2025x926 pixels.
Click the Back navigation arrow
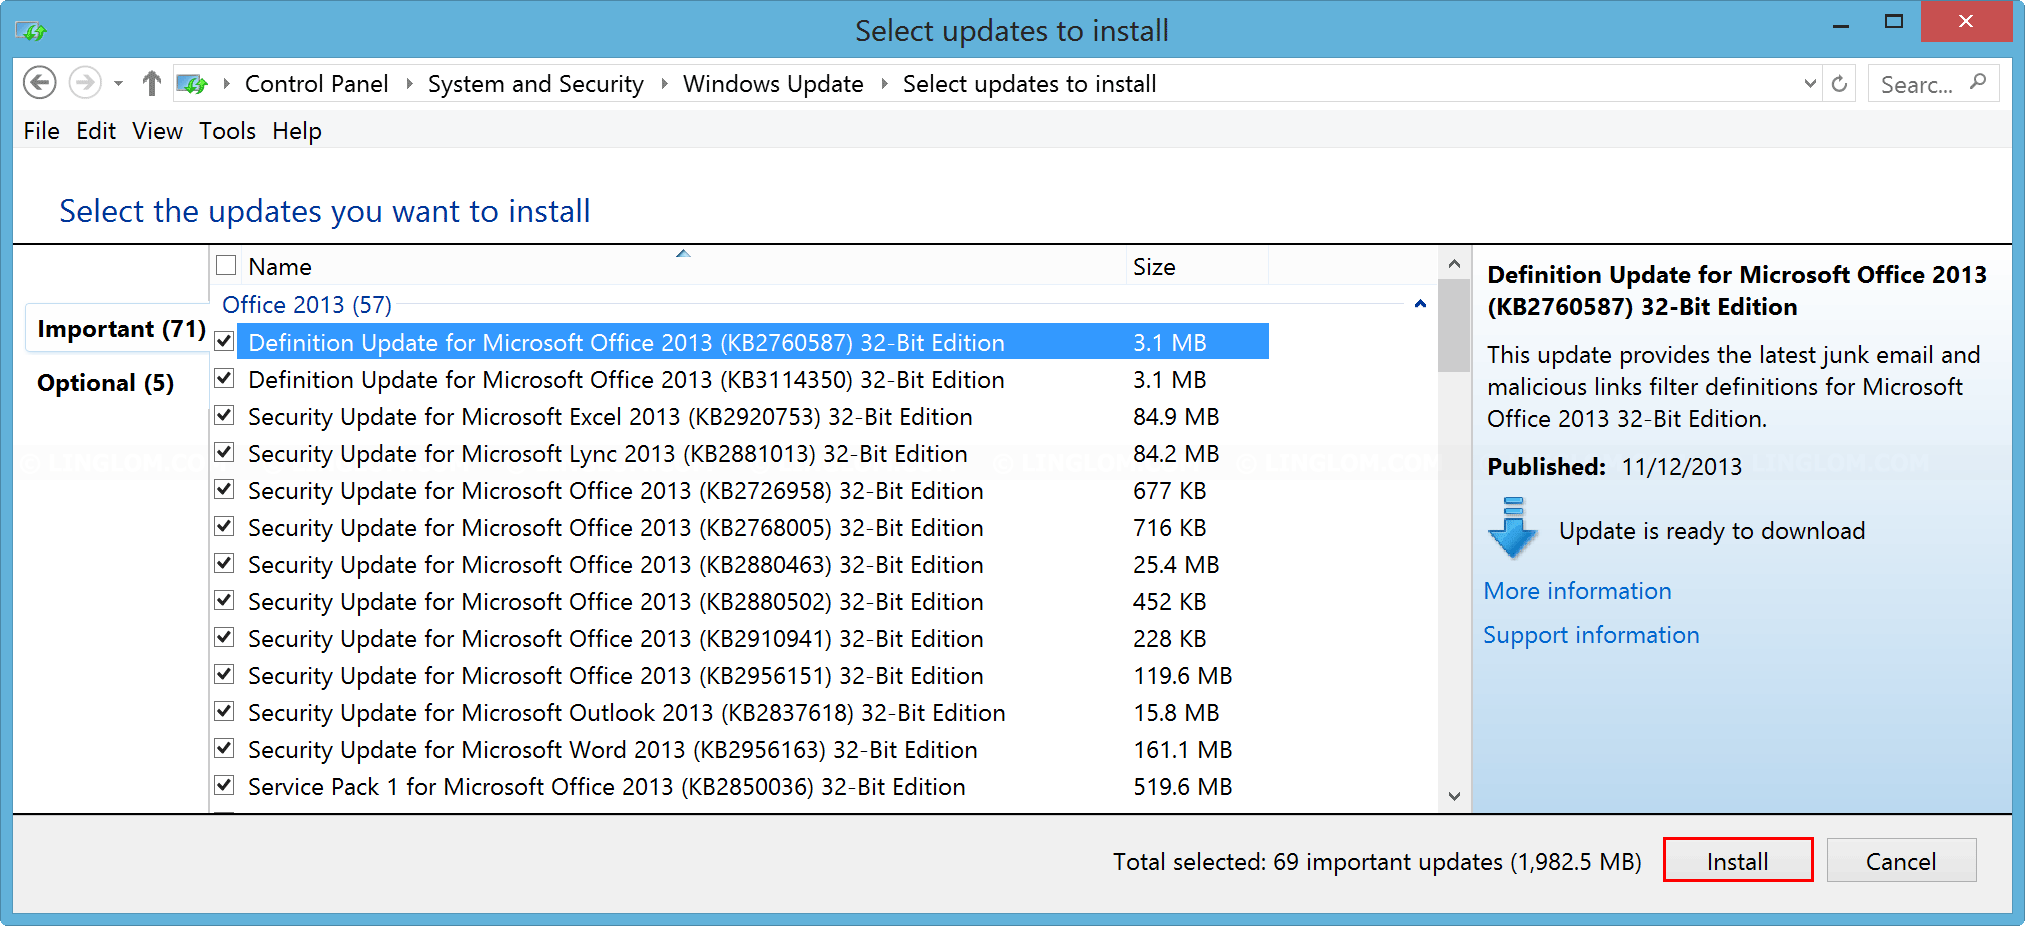(40, 83)
